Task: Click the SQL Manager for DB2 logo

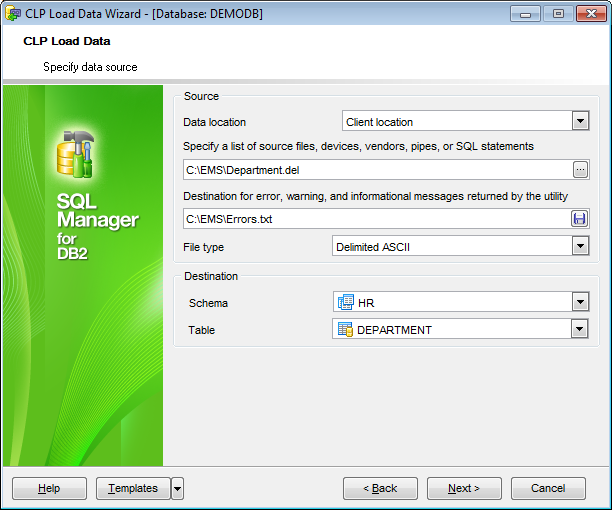Action: 97,195
